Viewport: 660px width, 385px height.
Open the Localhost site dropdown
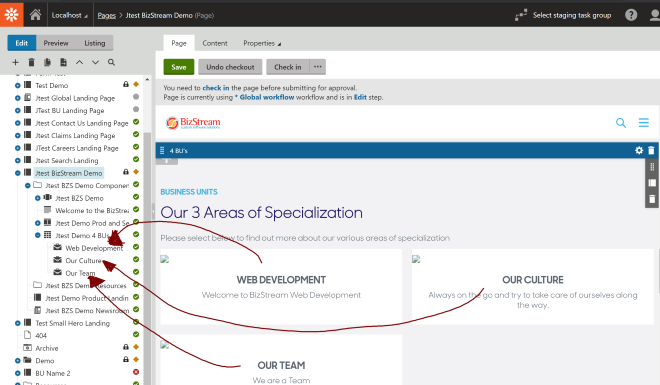click(x=69, y=15)
